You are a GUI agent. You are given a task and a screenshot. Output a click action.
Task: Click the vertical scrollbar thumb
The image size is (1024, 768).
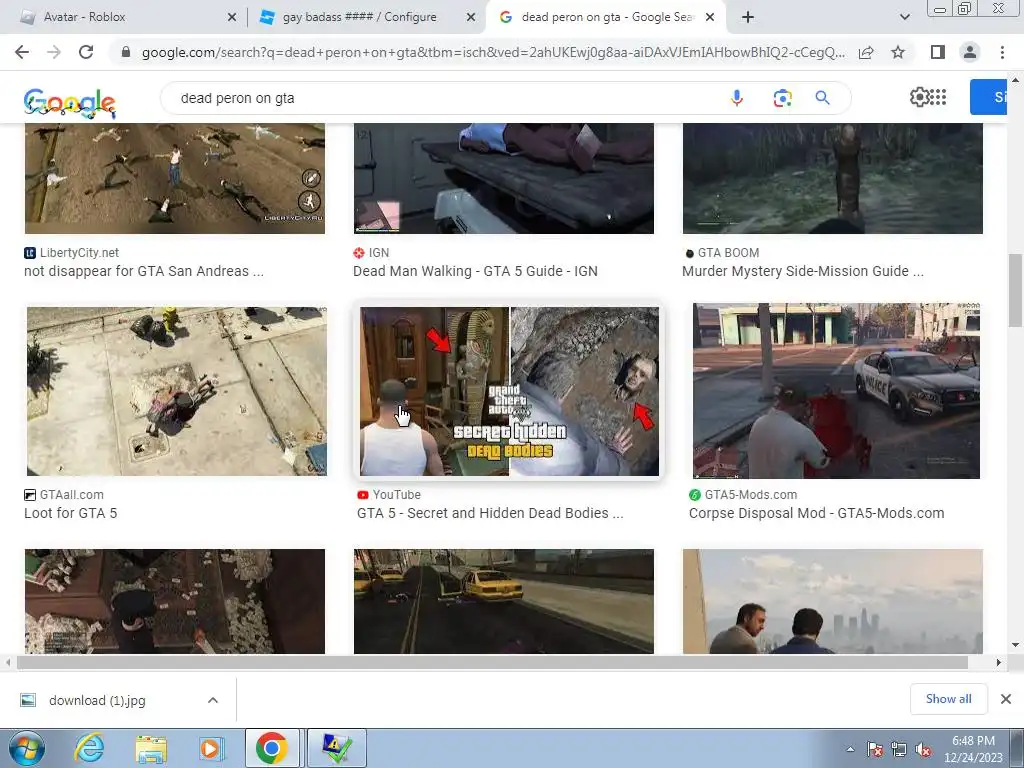coord(1015,291)
